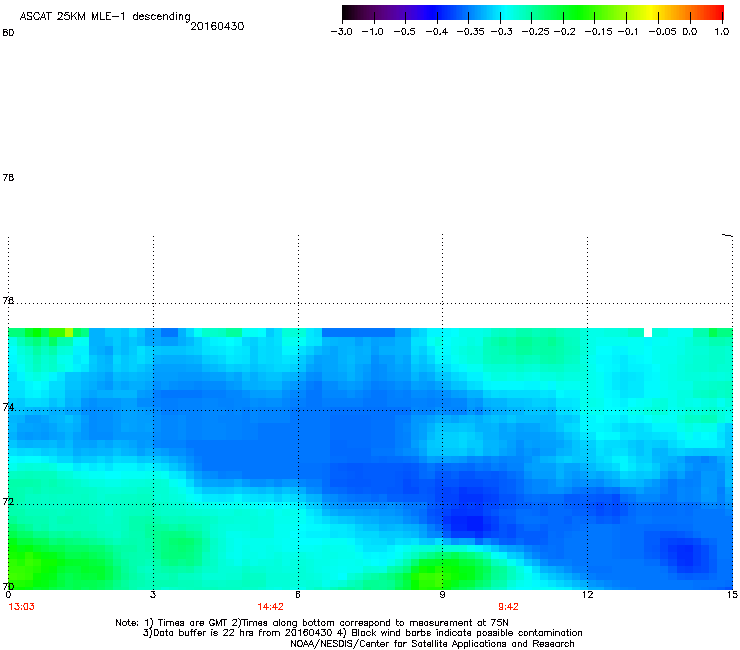Click the -0.25 color bar label
740x650 pixels.
pos(535,32)
